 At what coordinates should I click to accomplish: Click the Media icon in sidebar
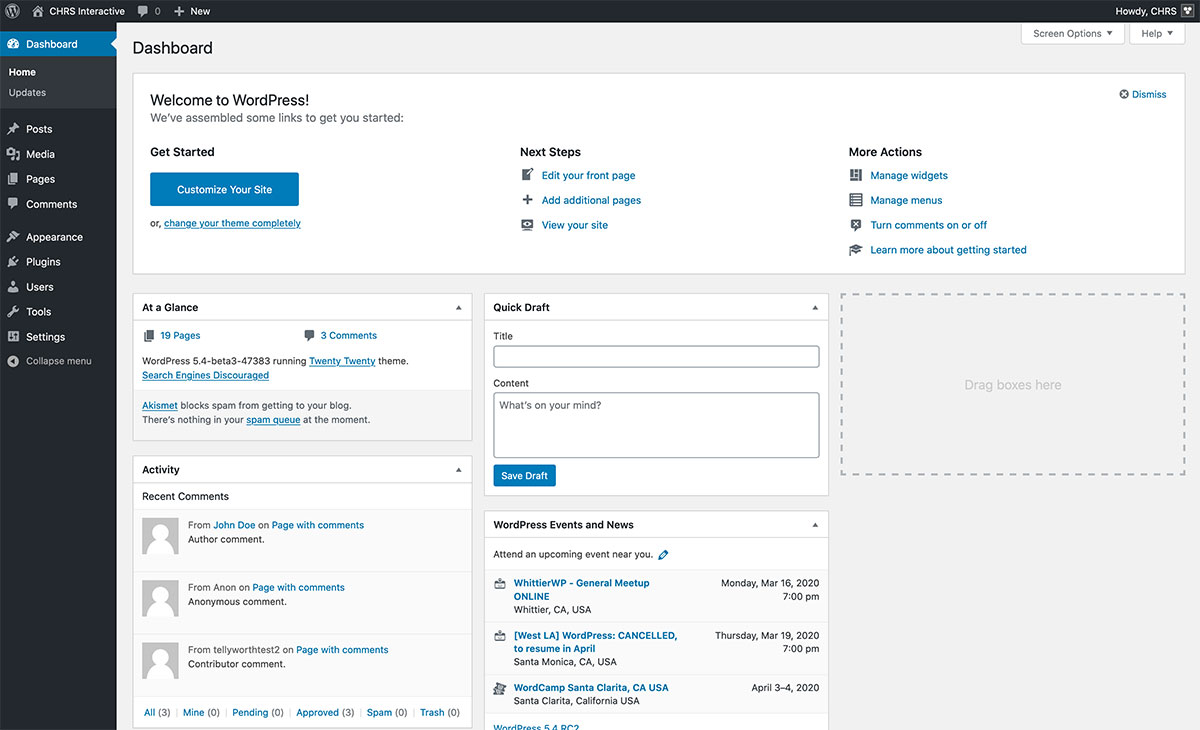pyautogui.click(x=13, y=154)
